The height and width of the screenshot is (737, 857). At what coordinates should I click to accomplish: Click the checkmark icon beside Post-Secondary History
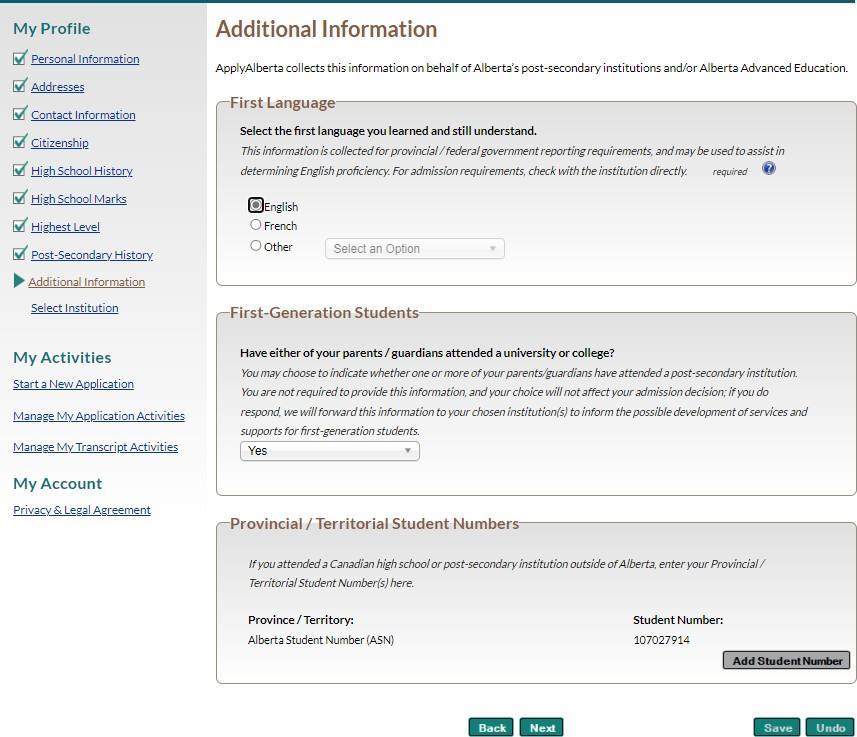(20, 253)
